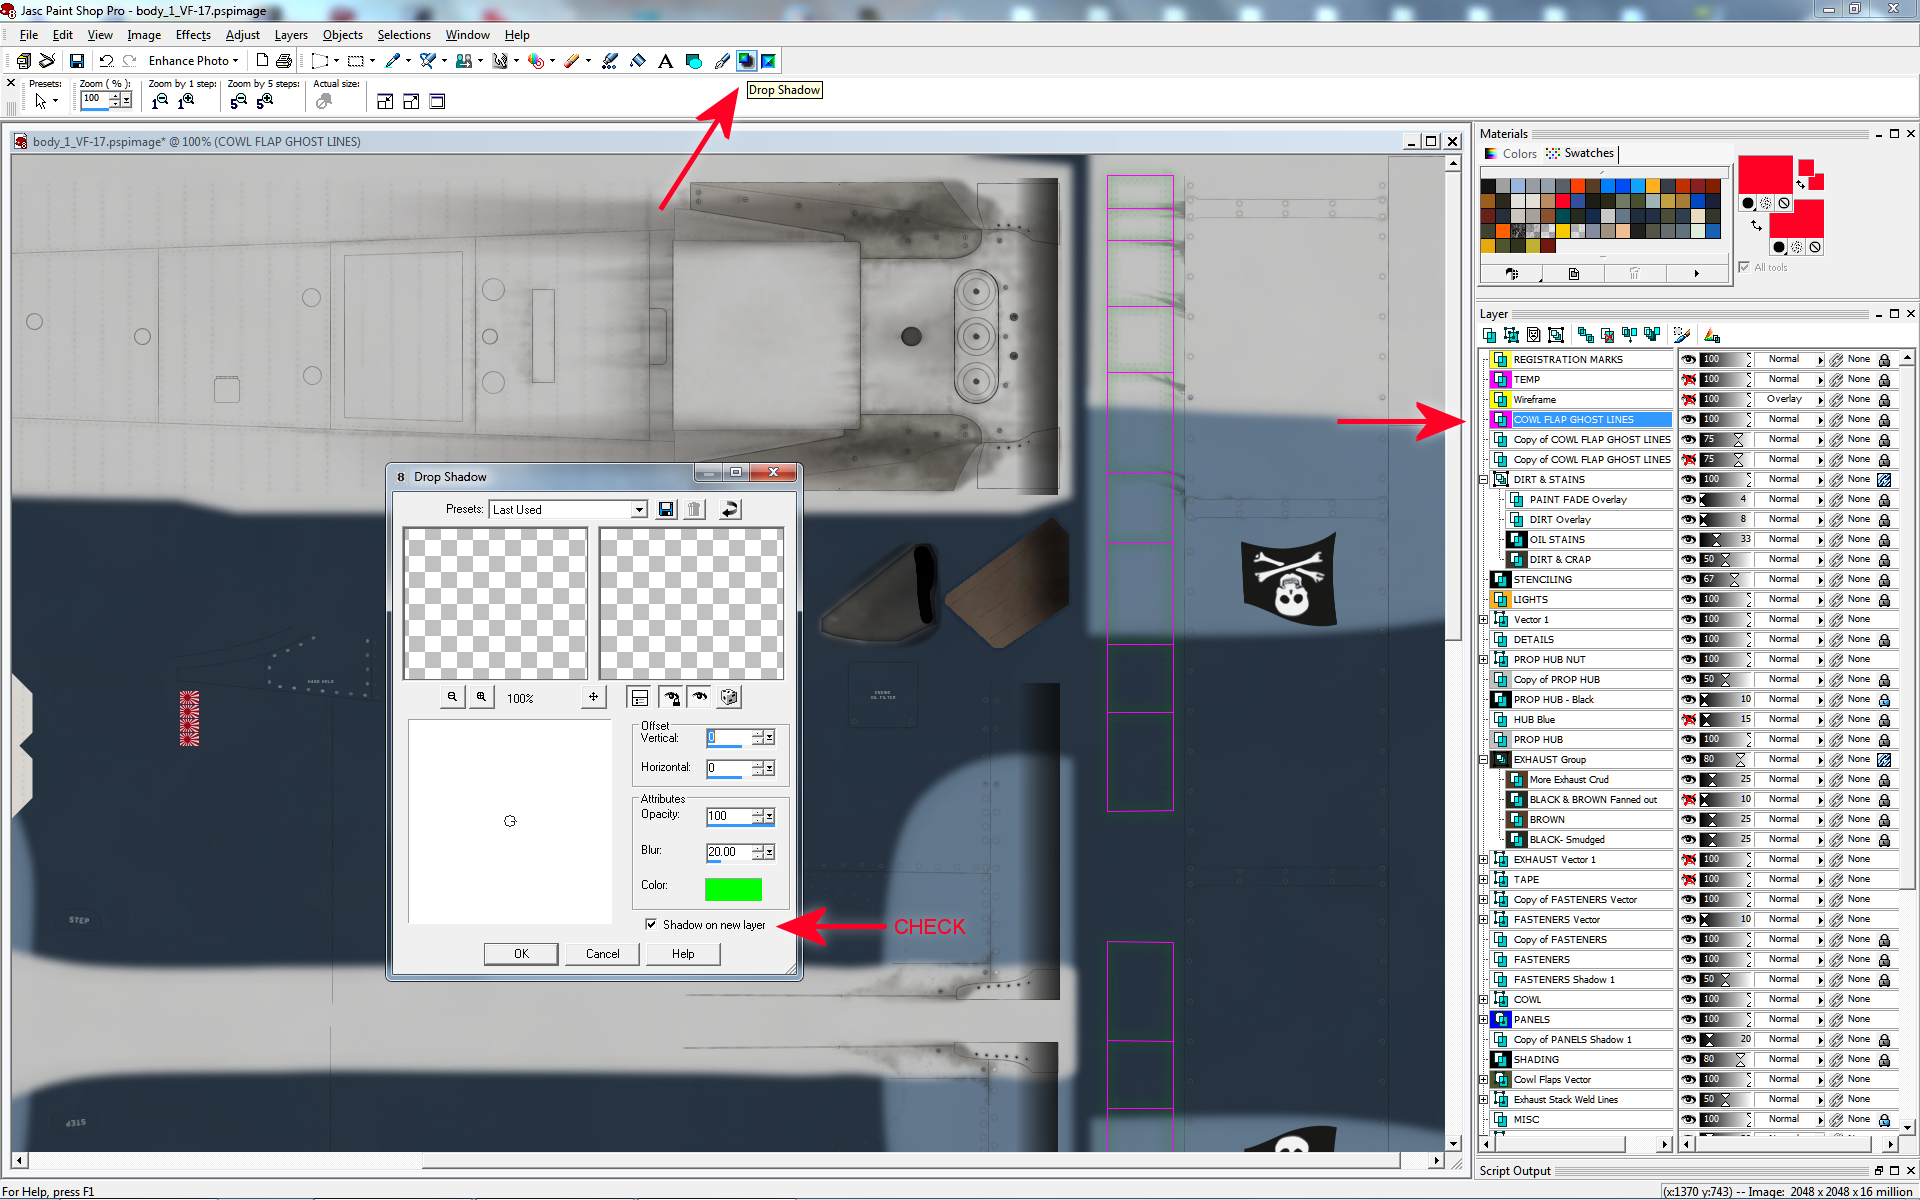Expand the TAPE layer

coord(1484,880)
